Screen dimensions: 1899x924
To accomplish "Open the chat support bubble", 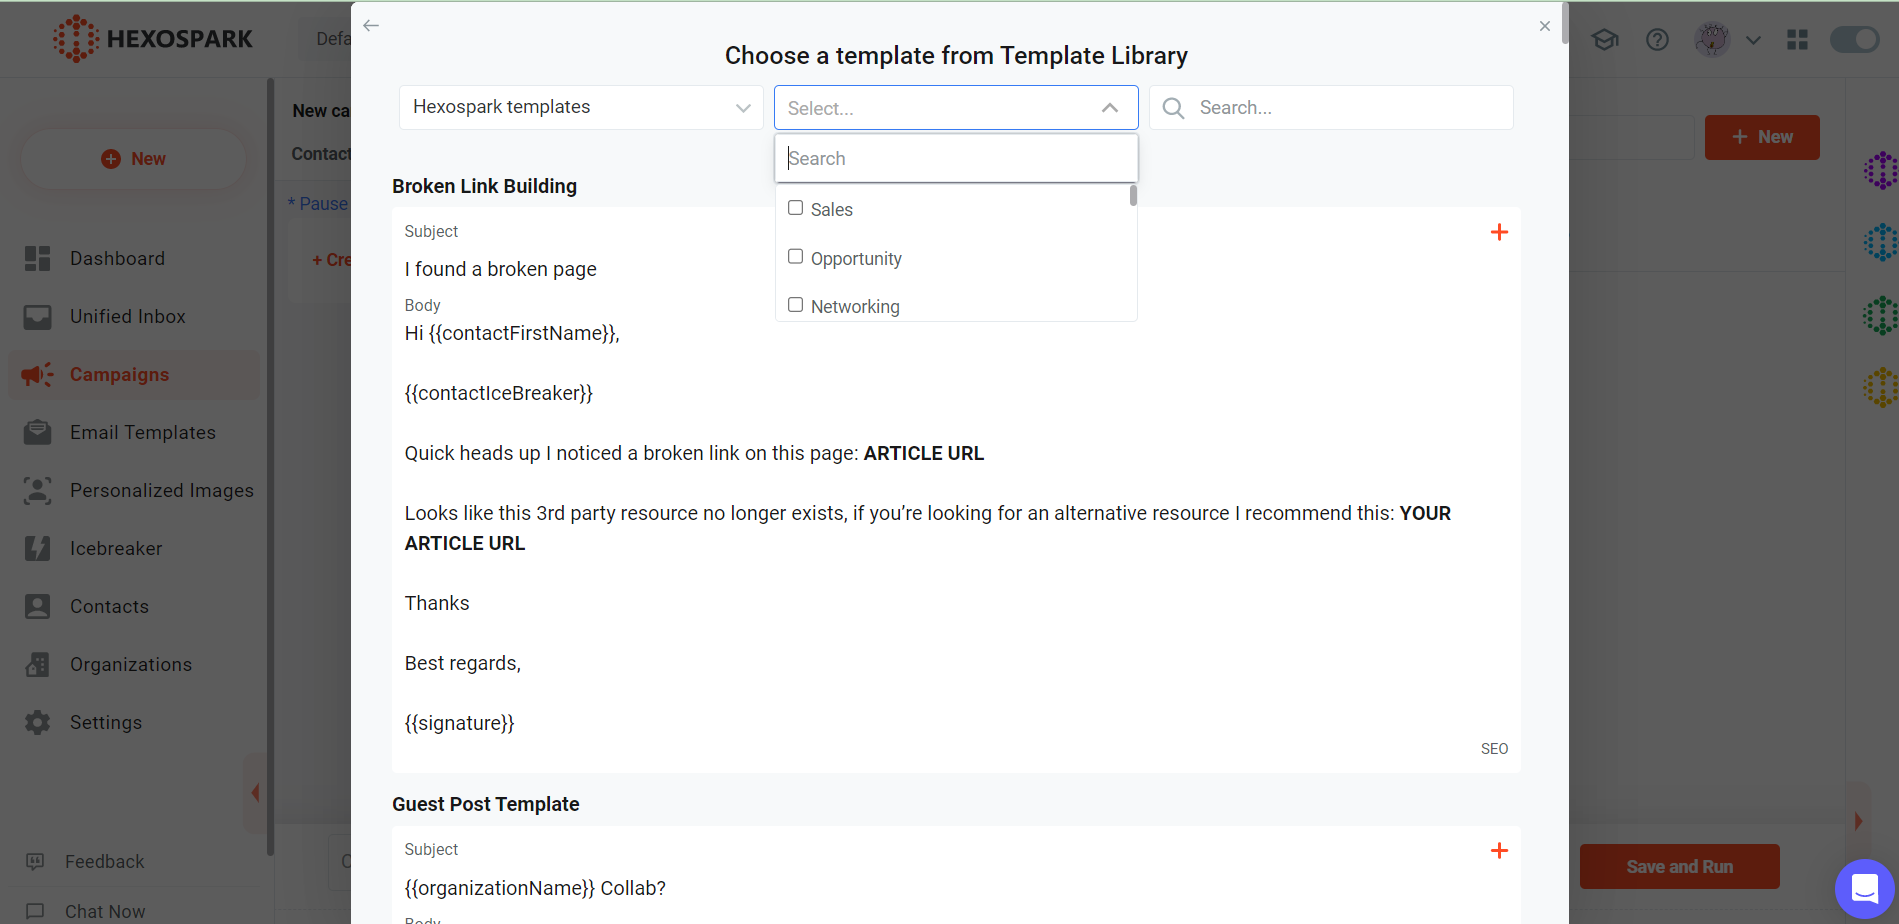I will (x=1864, y=888).
